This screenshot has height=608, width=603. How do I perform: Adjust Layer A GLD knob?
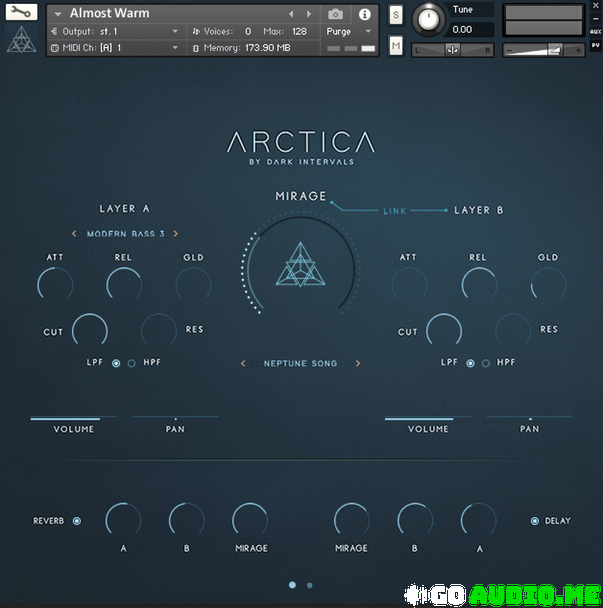[193, 285]
